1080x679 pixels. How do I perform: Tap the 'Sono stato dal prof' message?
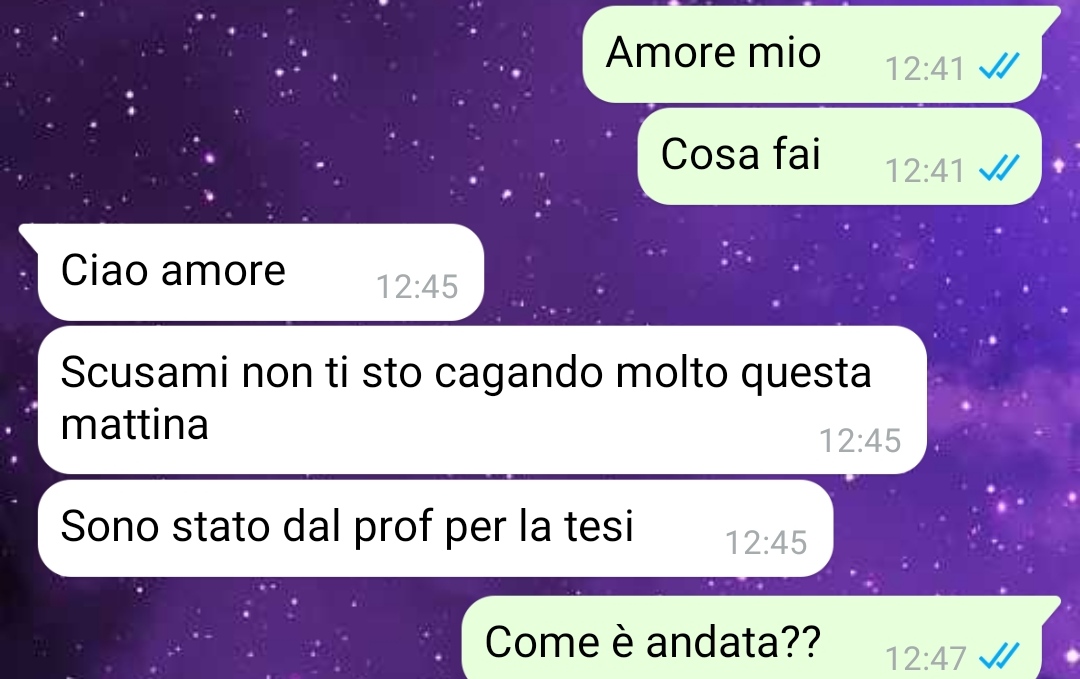point(435,528)
